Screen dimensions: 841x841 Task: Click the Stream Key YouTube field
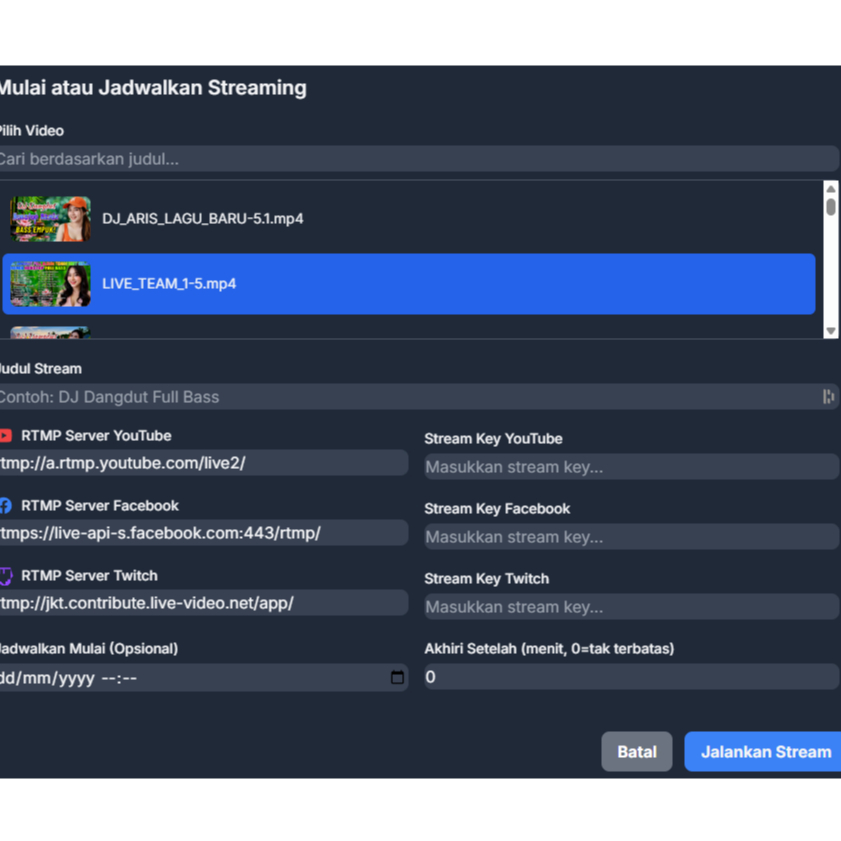(x=630, y=466)
